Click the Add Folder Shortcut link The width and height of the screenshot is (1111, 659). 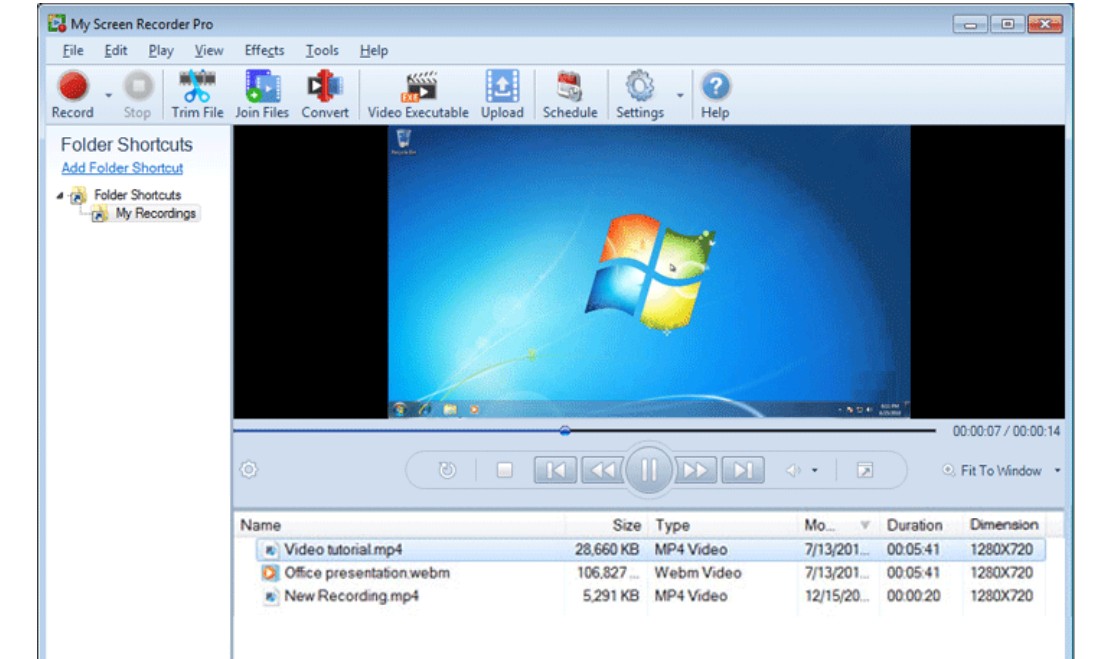coord(122,168)
